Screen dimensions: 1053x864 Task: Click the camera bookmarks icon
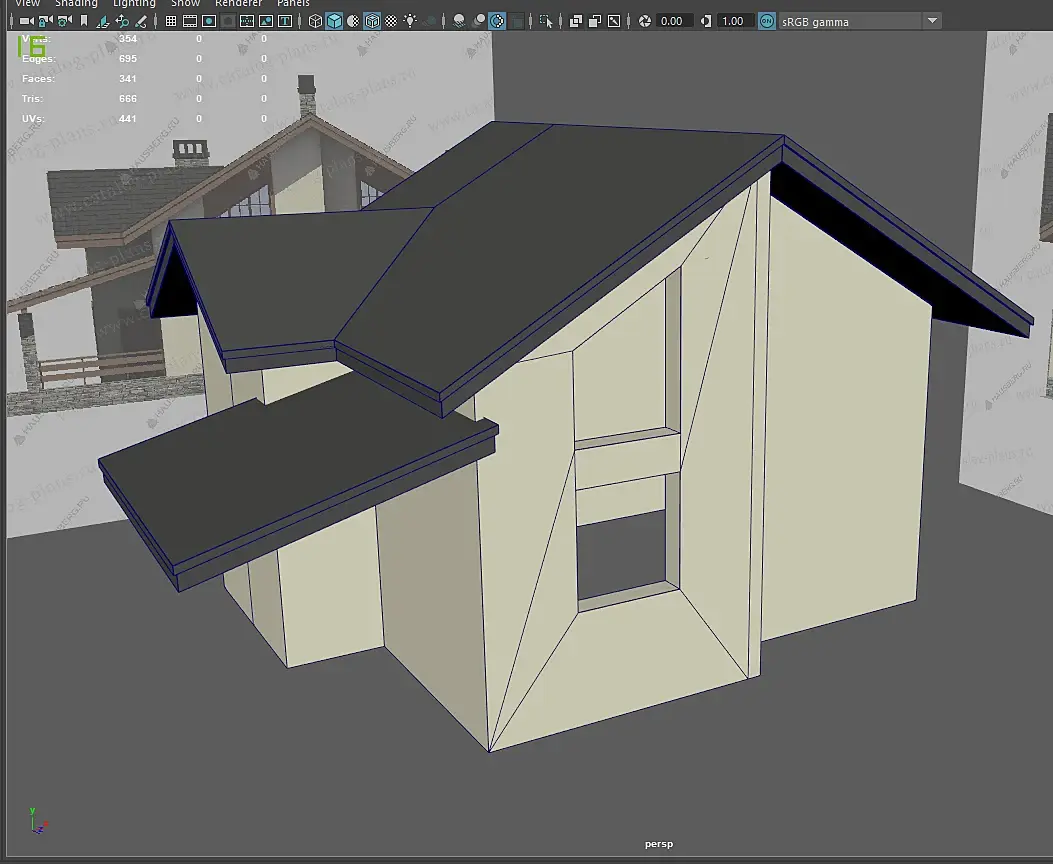[84, 21]
